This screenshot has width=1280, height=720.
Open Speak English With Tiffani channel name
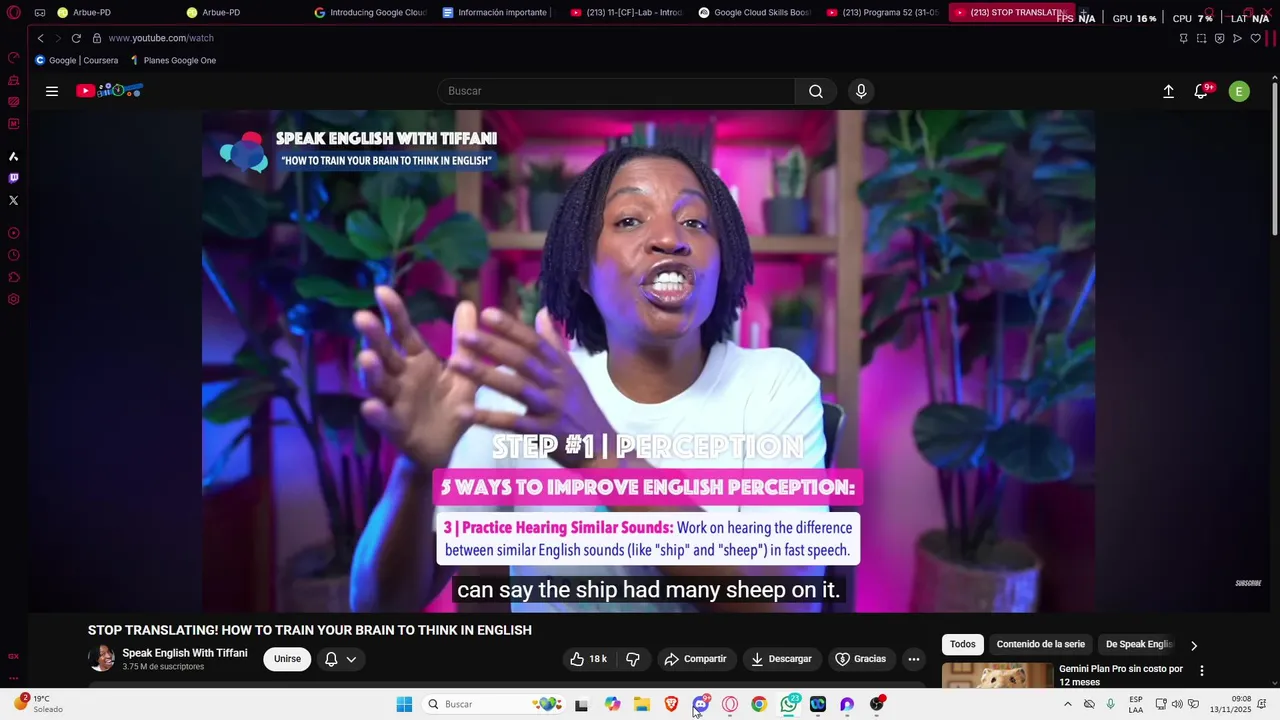(185, 653)
